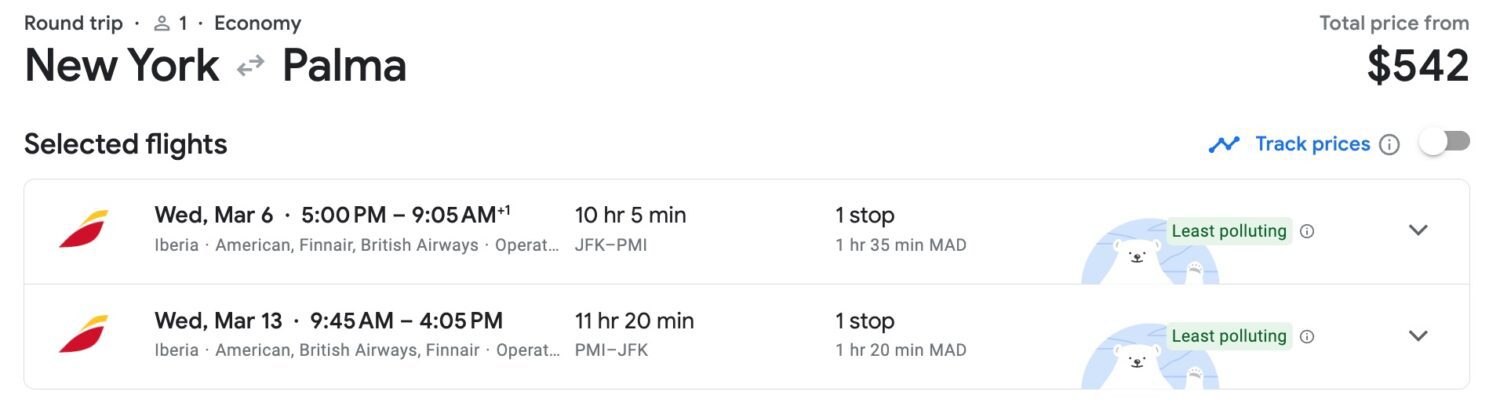Click the Economy class label
The height and width of the screenshot is (406, 1500).
[257, 23]
